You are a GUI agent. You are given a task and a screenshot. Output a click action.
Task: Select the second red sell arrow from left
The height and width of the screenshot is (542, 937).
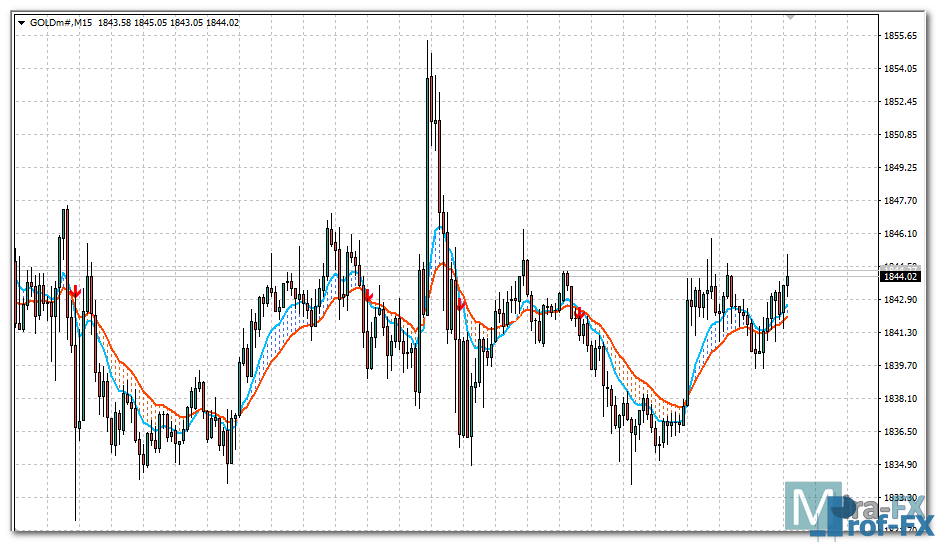pos(369,296)
